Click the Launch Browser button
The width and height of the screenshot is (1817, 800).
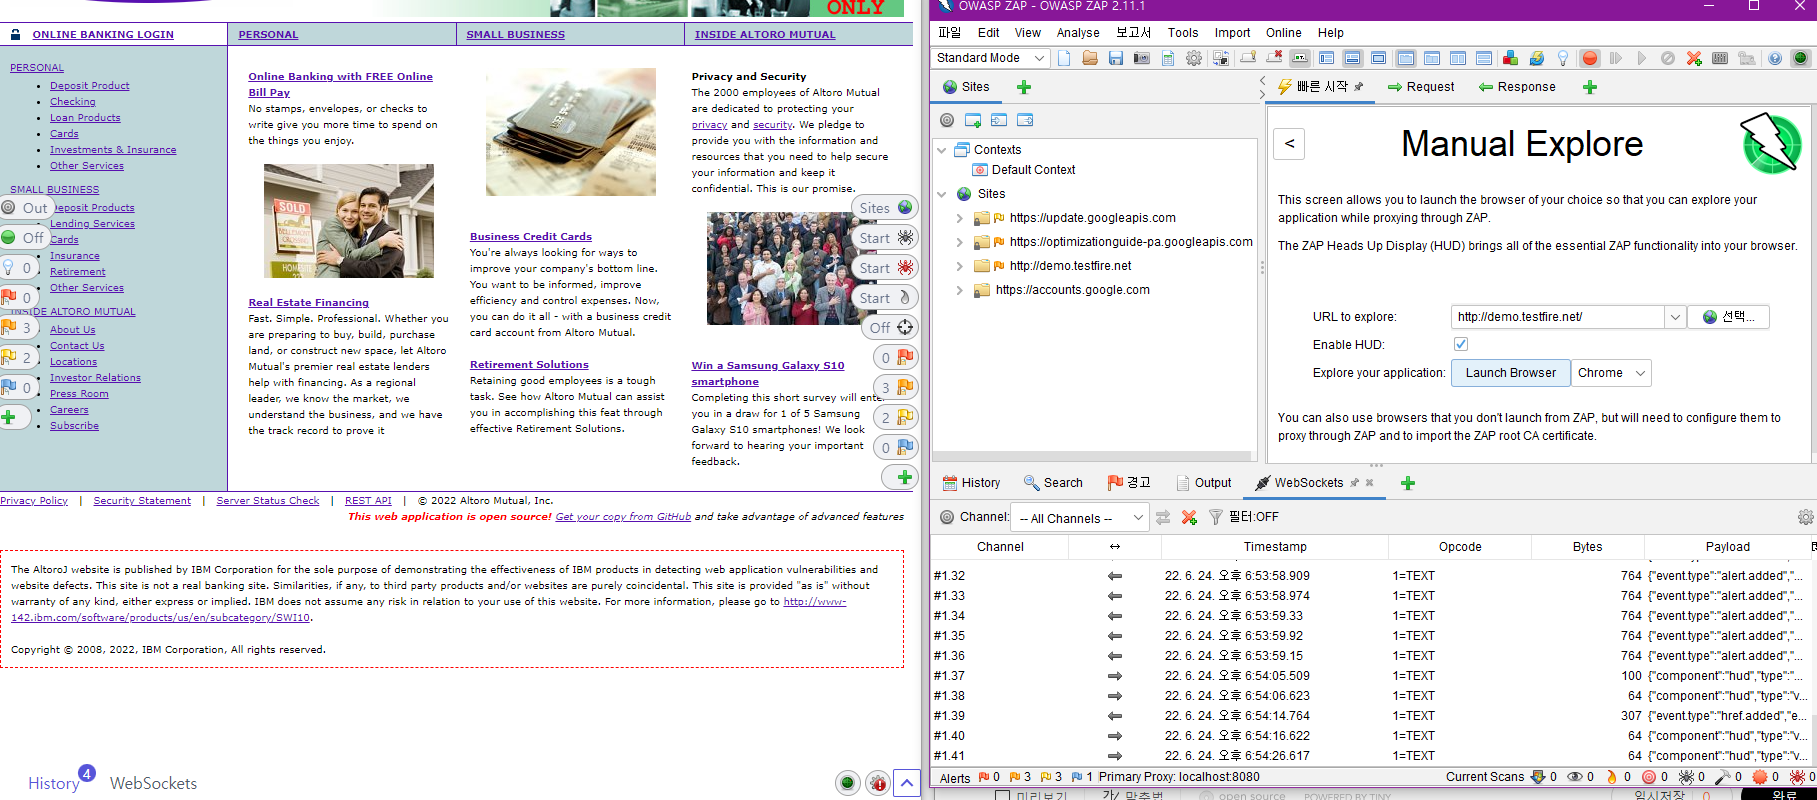[x=1510, y=373]
